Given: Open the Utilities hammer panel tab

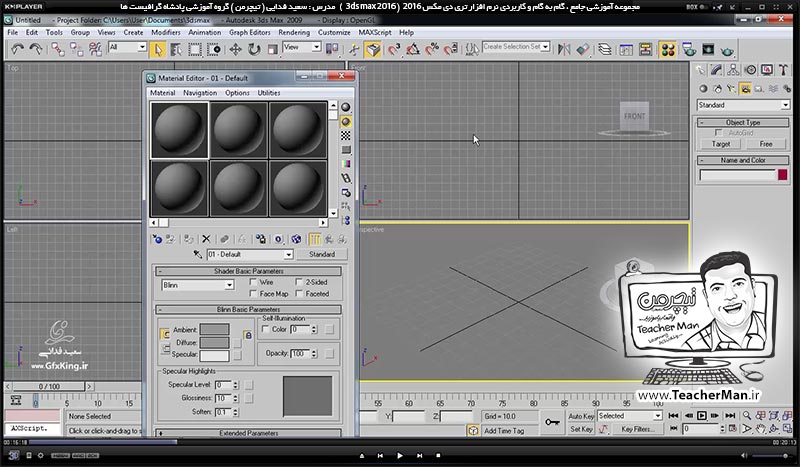Looking at the screenshot, I should [784, 70].
